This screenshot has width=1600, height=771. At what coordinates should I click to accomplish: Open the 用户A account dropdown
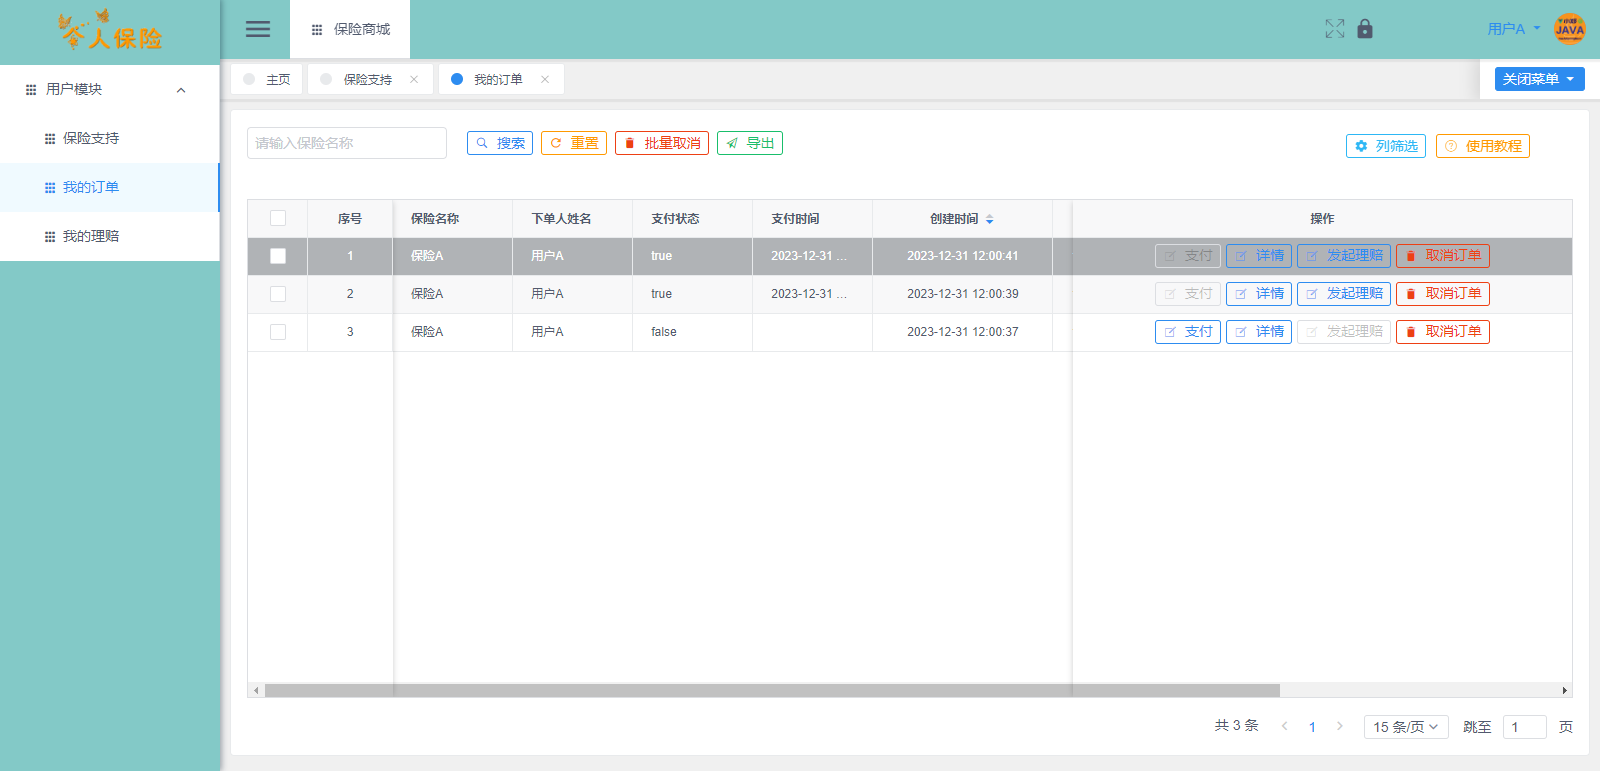click(1513, 29)
